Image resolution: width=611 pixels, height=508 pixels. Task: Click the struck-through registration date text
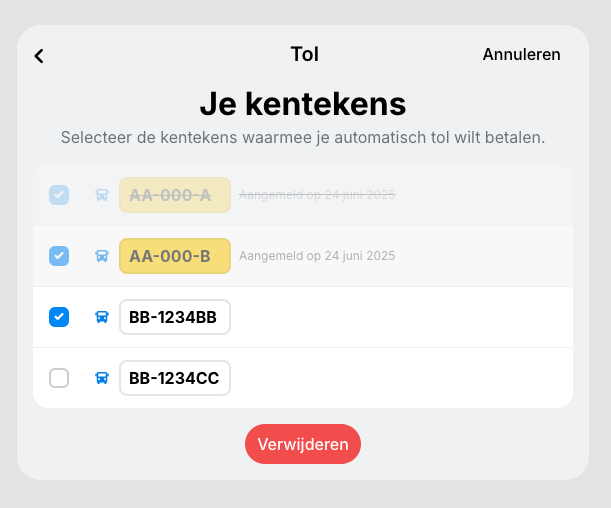click(x=317, y=195)
